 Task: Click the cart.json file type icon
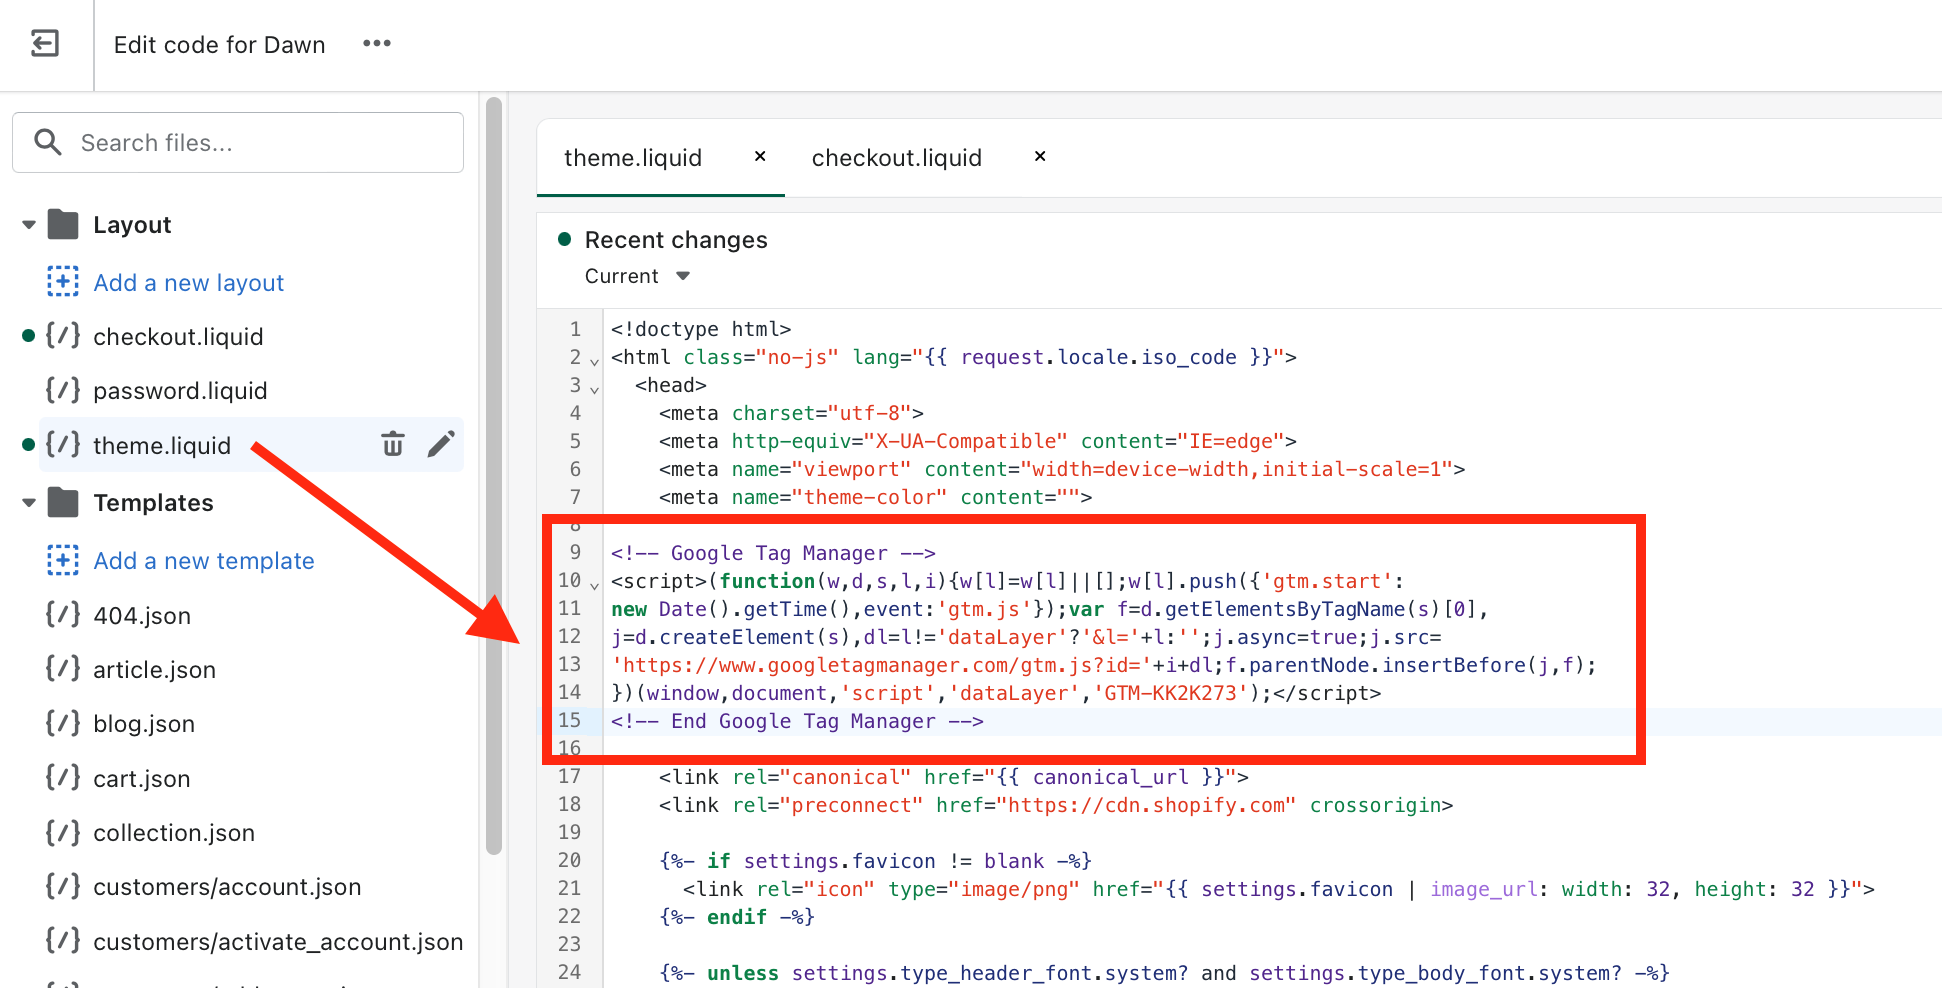click(63, 777)
